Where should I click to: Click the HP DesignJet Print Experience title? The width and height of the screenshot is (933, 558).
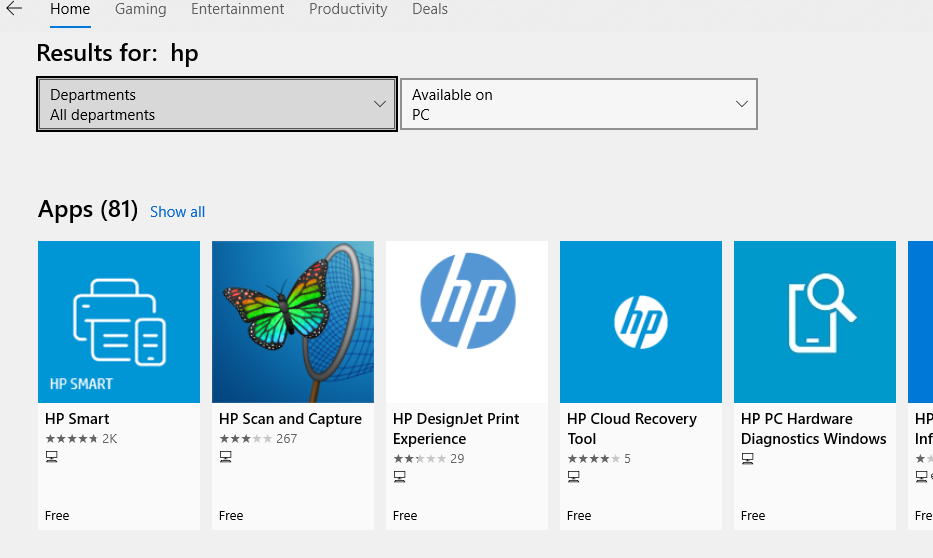456,429
